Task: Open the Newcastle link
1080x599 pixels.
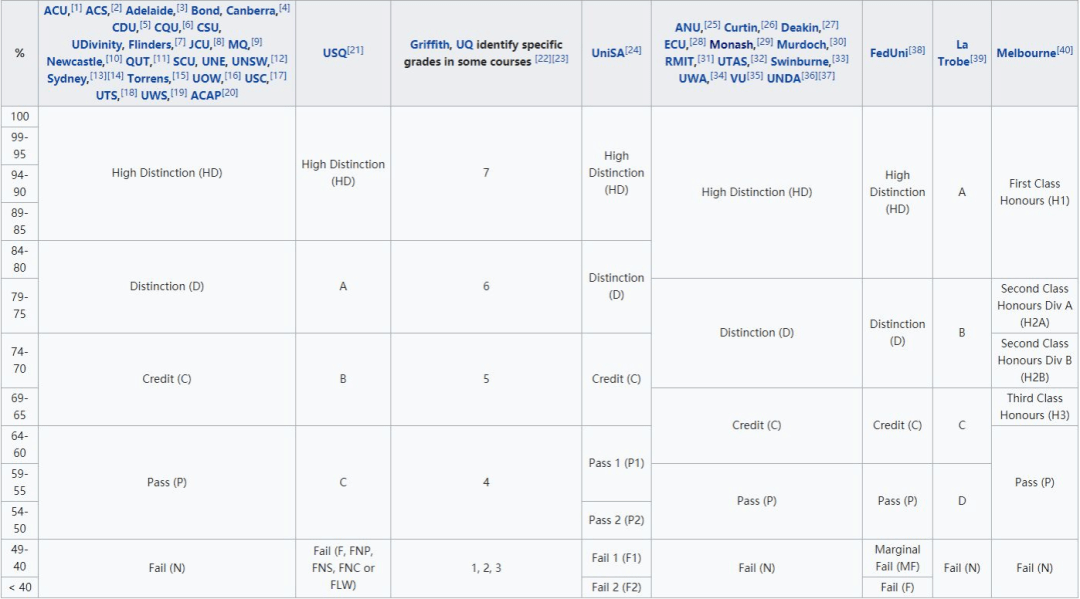Action: click(x=76, y=61)
